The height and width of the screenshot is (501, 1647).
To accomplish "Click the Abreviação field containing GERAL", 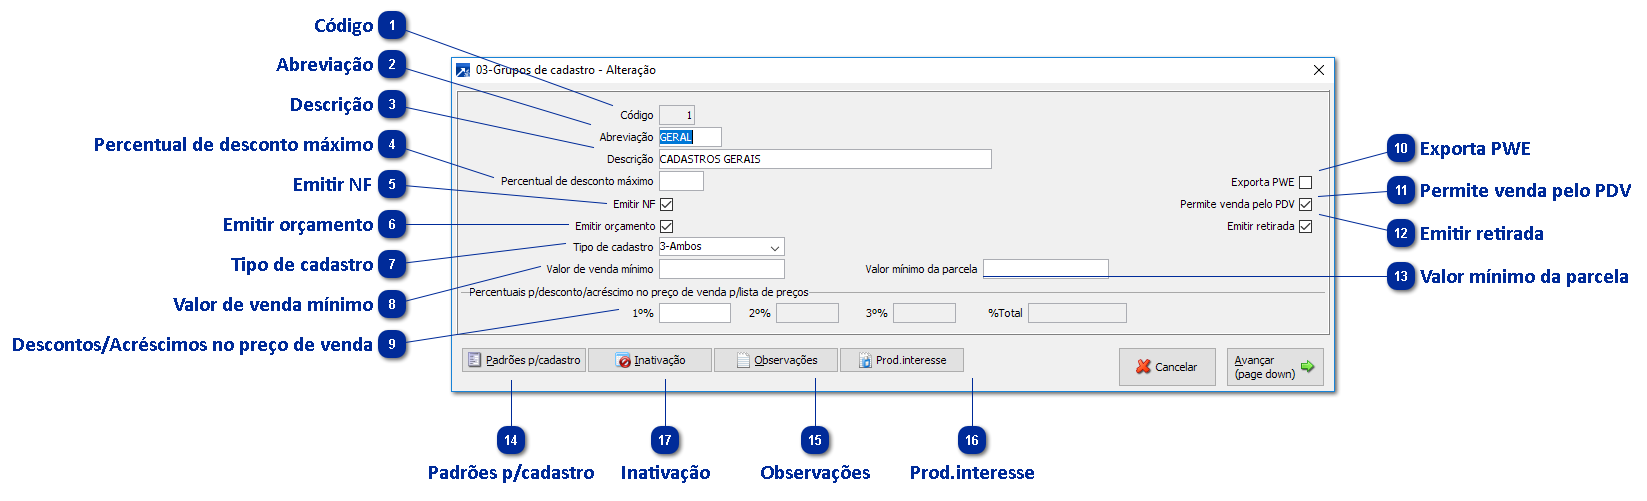I will coord(690,137).
